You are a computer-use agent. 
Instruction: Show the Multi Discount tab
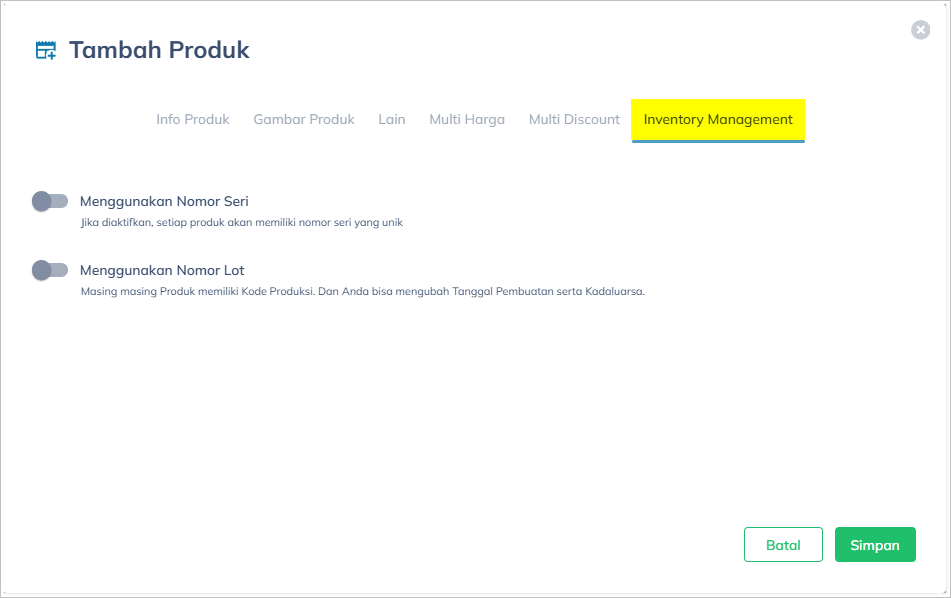(x=574, y=119)
